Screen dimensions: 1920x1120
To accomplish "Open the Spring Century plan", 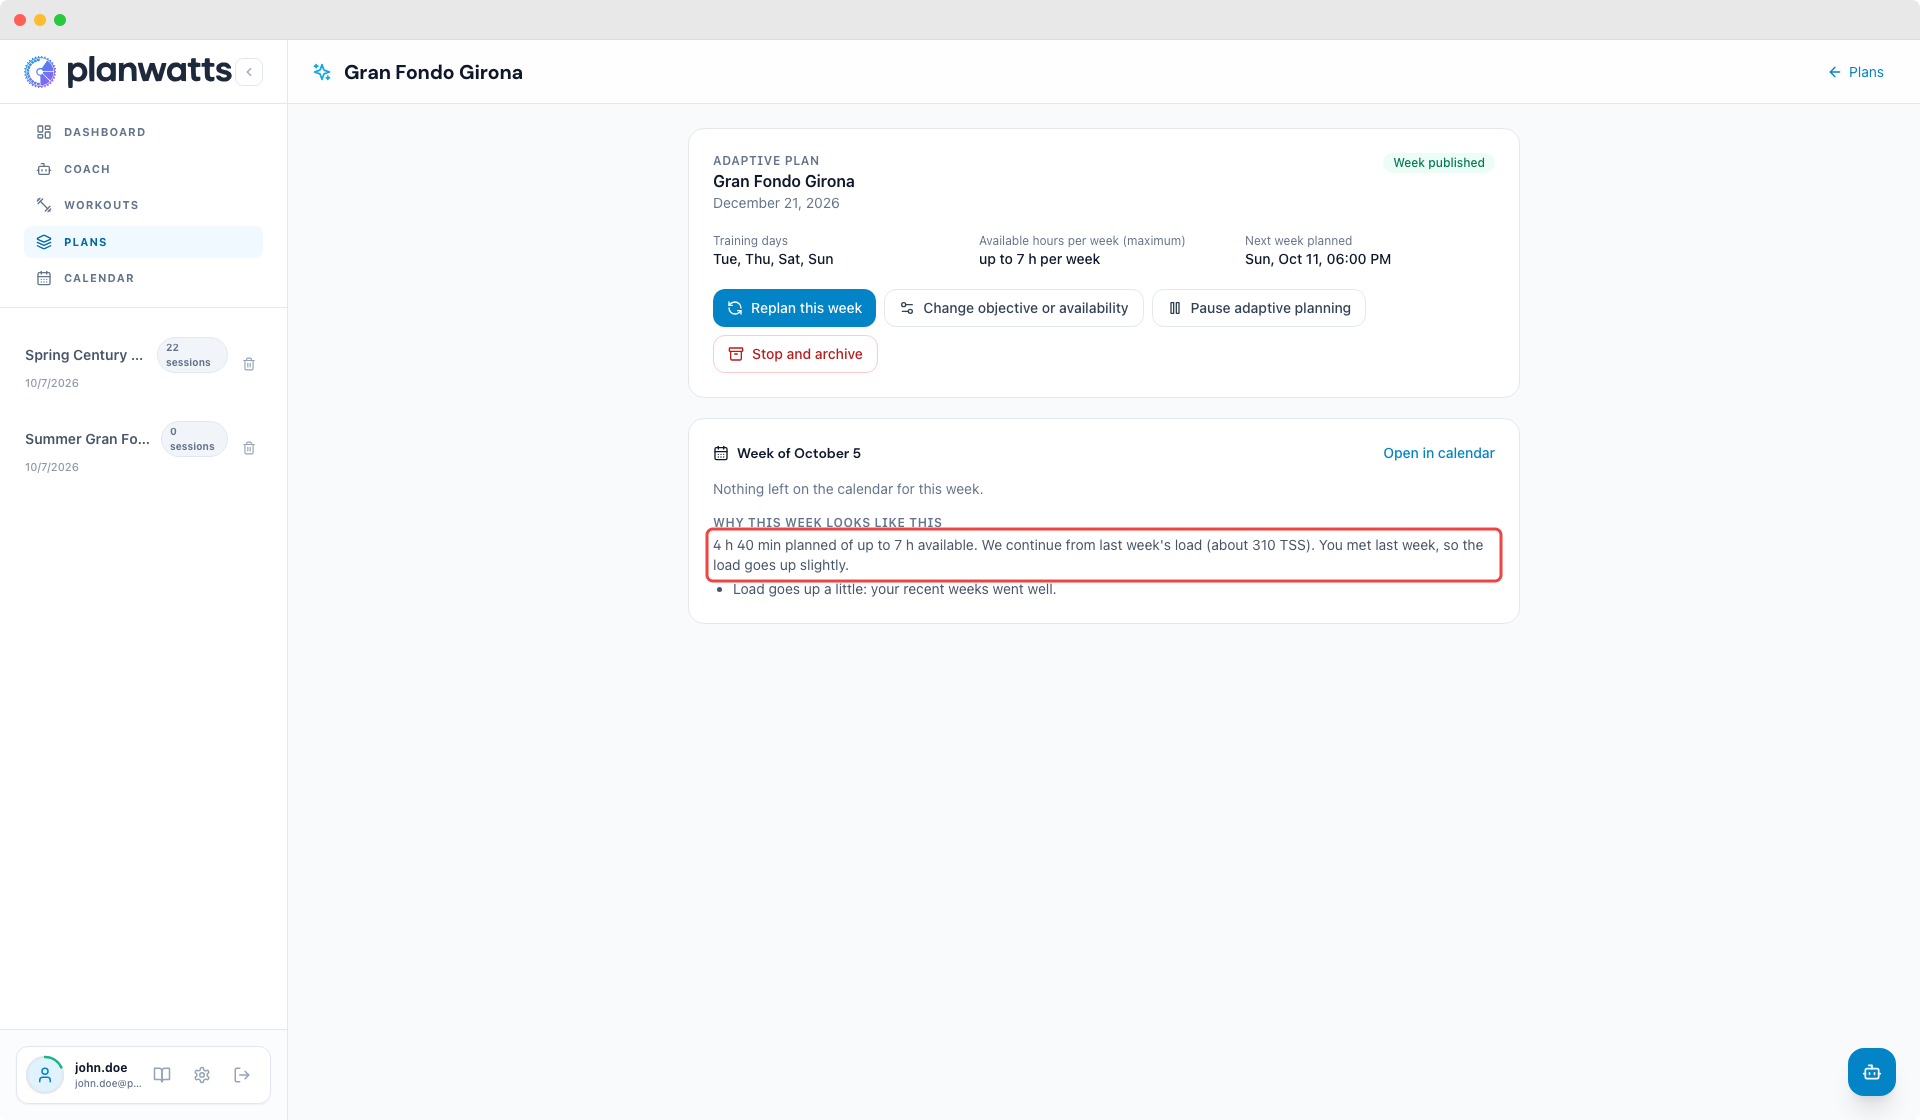I will point(84,355).
